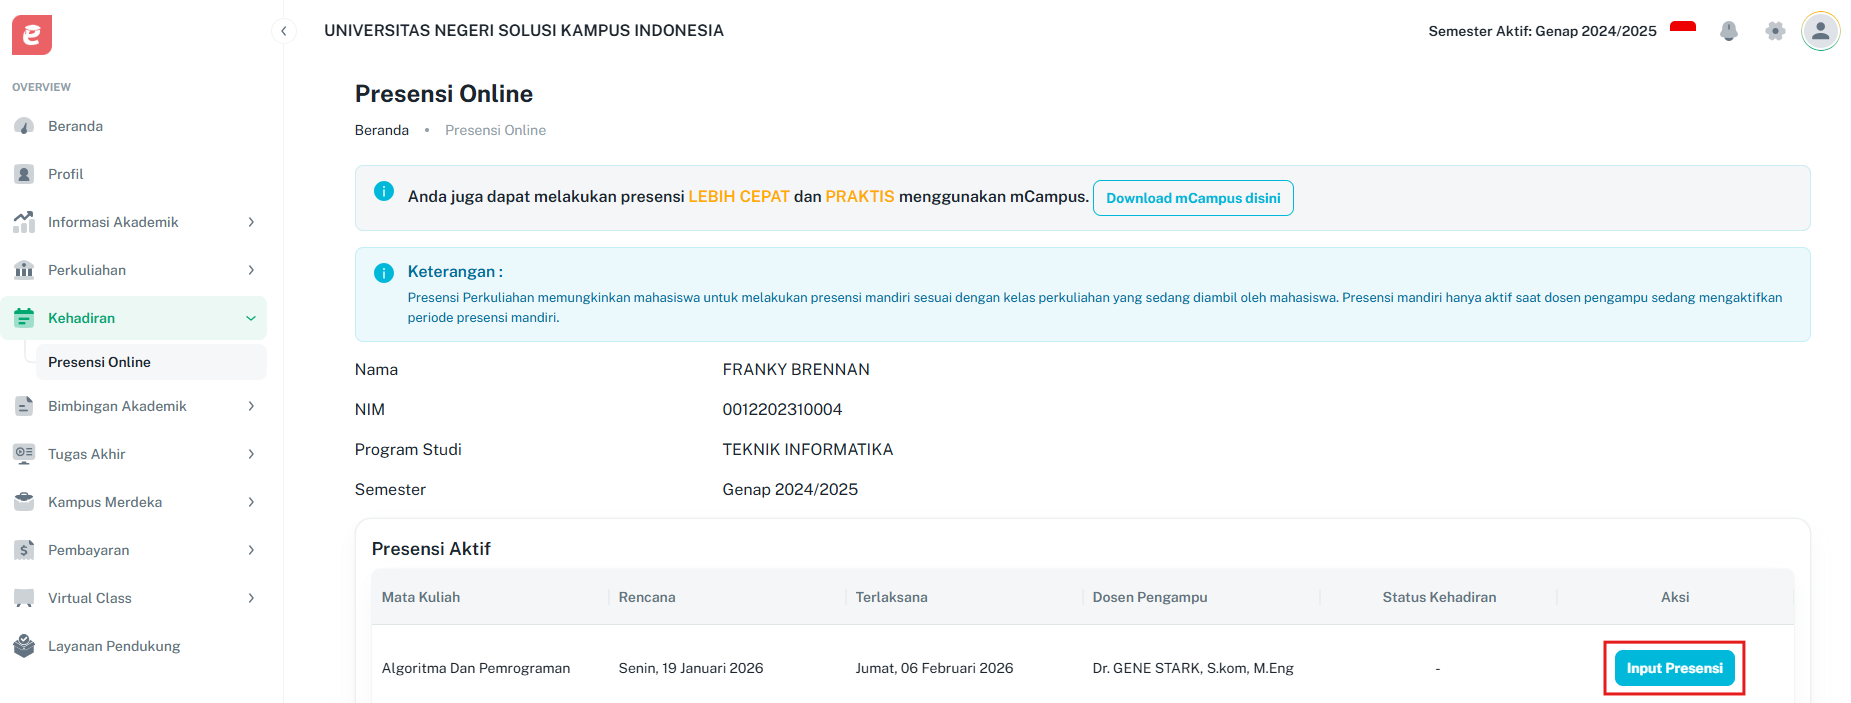
Task: Click the Pembayaran dollar icon
Action: [24, 550]
